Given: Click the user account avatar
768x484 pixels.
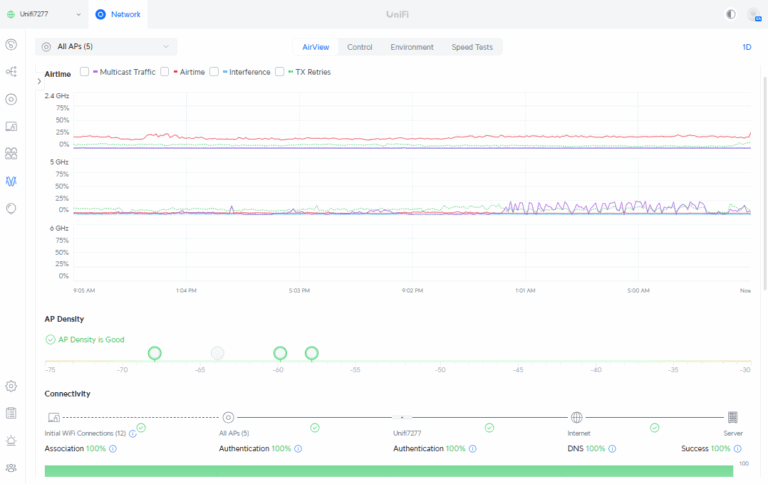Looking at the screenshot, I should [x=753, y=15].
